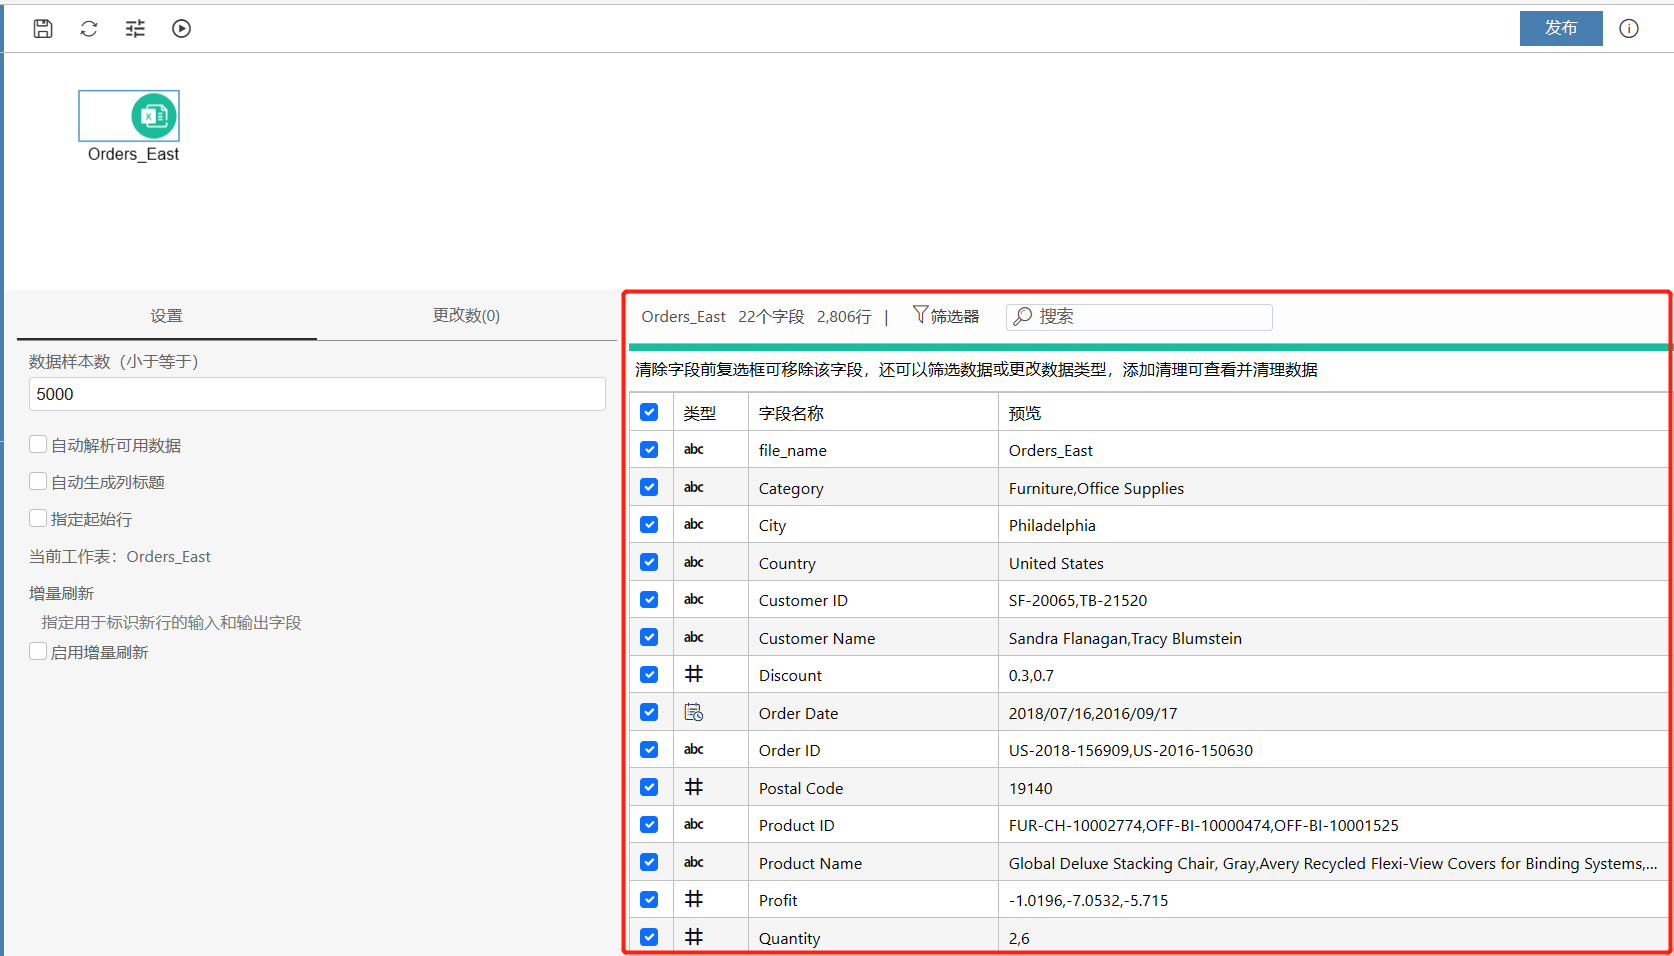The width and height of the screenshot is (1674, 956).
Task: Uncheck the Customer Name field checkbox
Action: pyautogui.click(x=649, y=637)
